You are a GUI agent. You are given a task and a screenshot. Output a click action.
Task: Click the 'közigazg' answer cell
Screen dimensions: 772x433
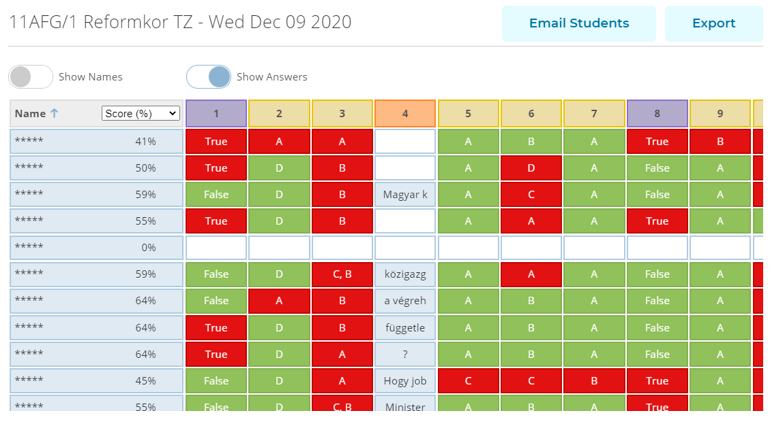click(405, 274)
